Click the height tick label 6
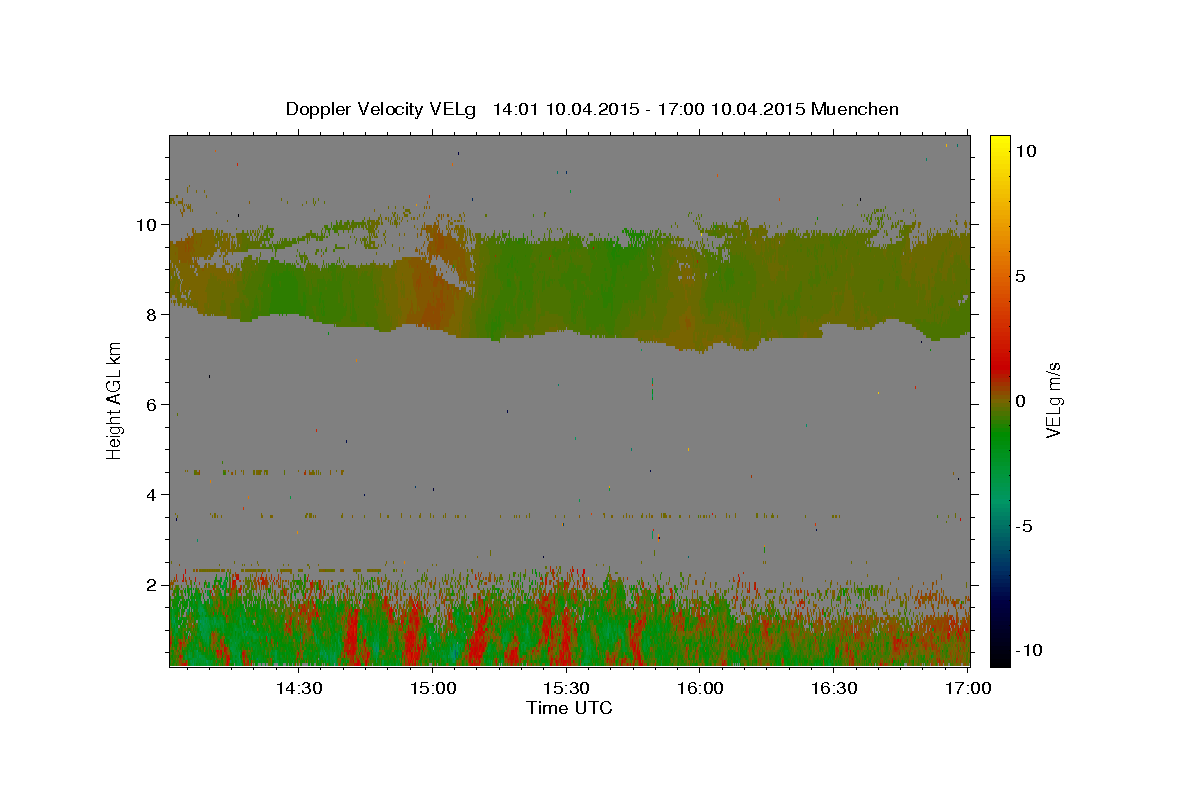 152,404
